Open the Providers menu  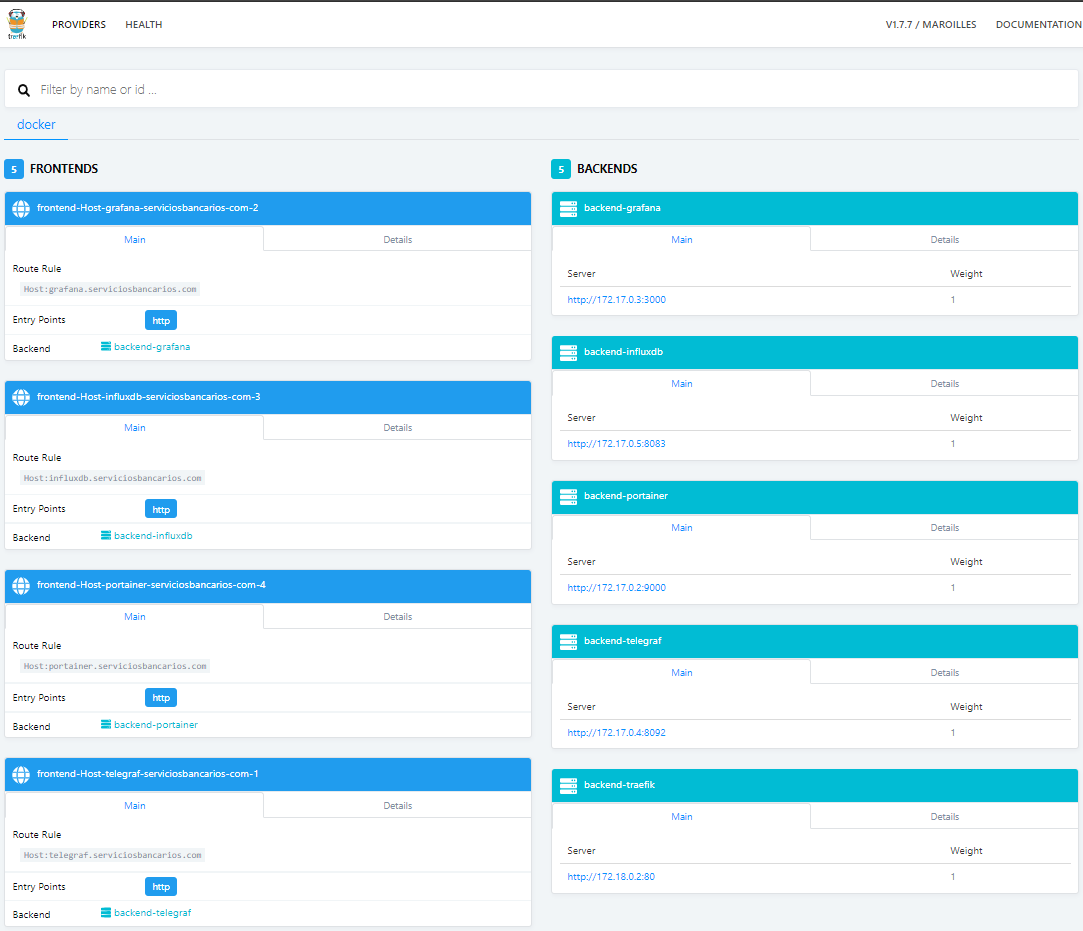pos(79,25)
